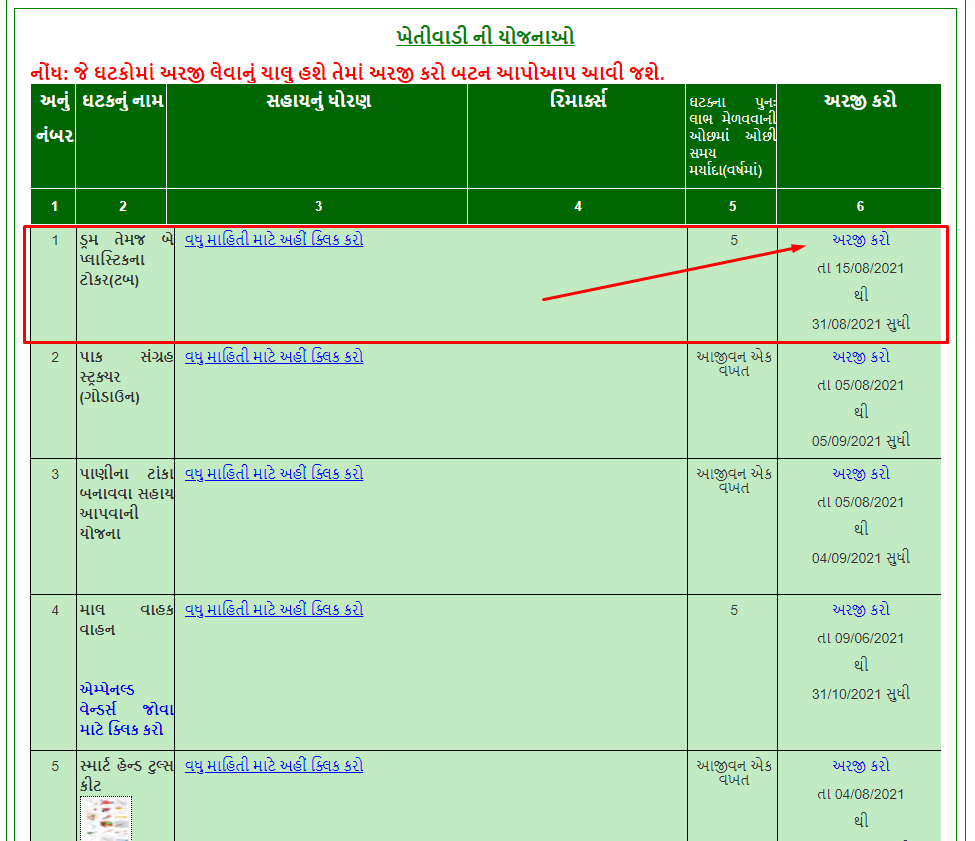975x841 pixels.
Task: Click end date '31/08/2021 સુધી'
Action: point(861,324)
